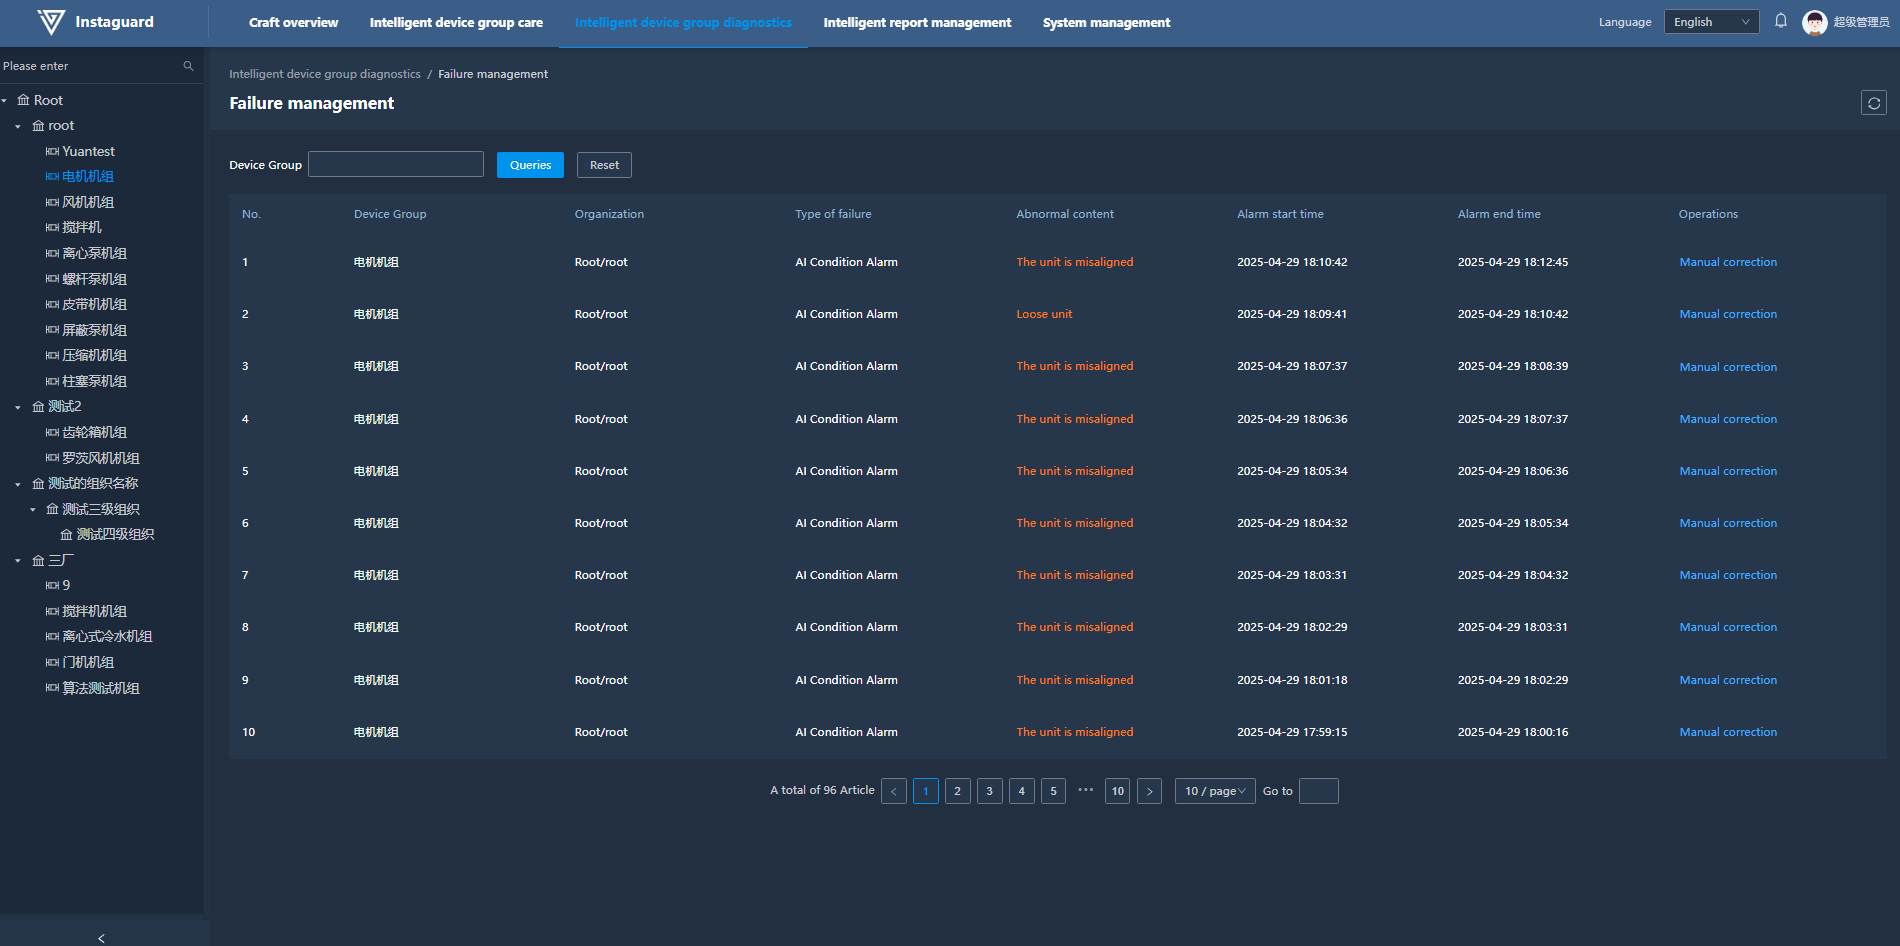Click the previous page arrow
This screenshot has width=1900, height=946.
click(x=894, y=791)
